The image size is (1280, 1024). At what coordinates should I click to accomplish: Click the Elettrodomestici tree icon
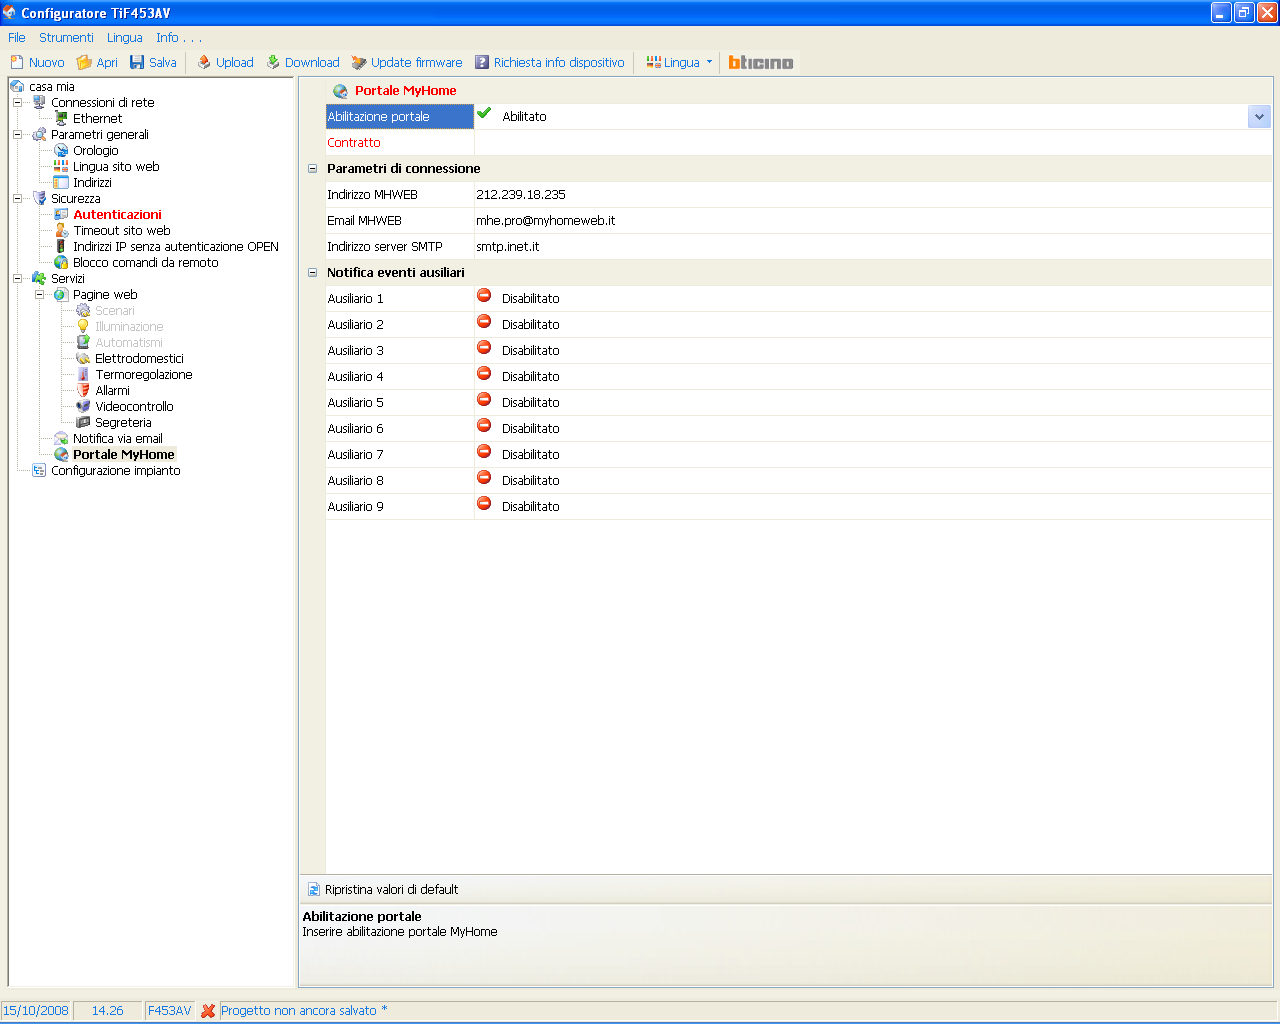[83, 358]
